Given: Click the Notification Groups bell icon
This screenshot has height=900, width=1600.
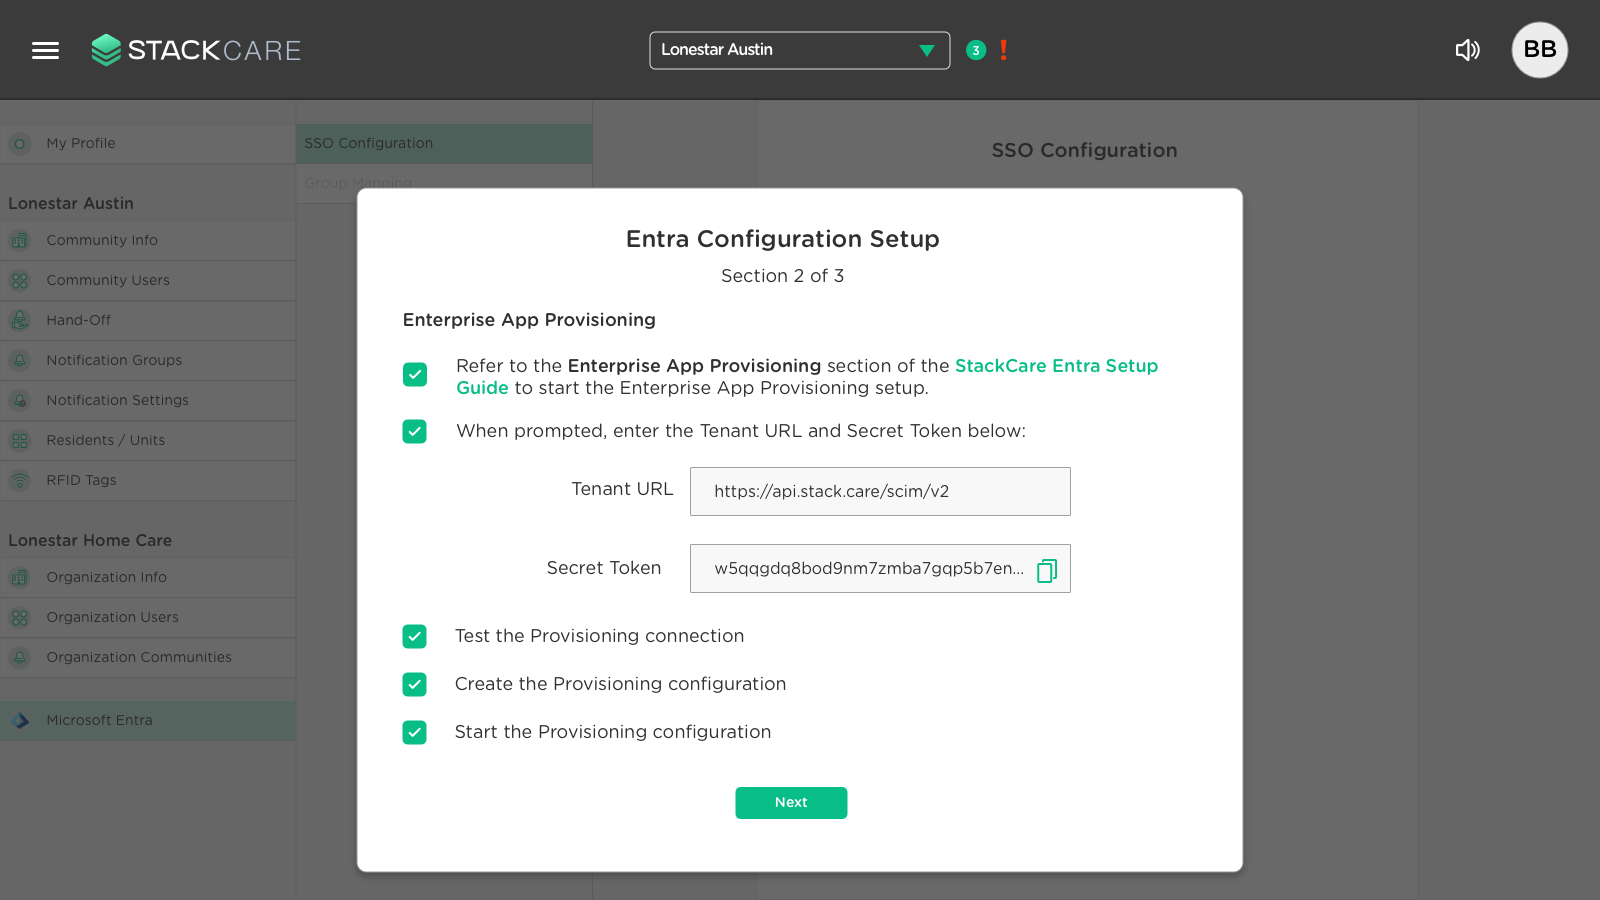Looking at the screenshot, I should tap(20, 361).
